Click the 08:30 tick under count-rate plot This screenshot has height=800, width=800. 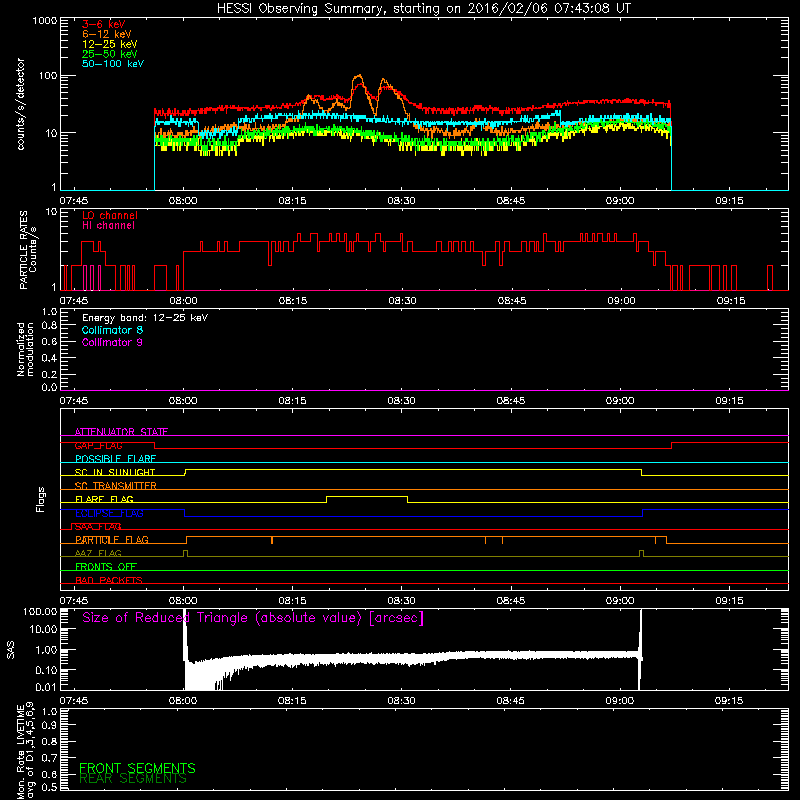[401, 201]
